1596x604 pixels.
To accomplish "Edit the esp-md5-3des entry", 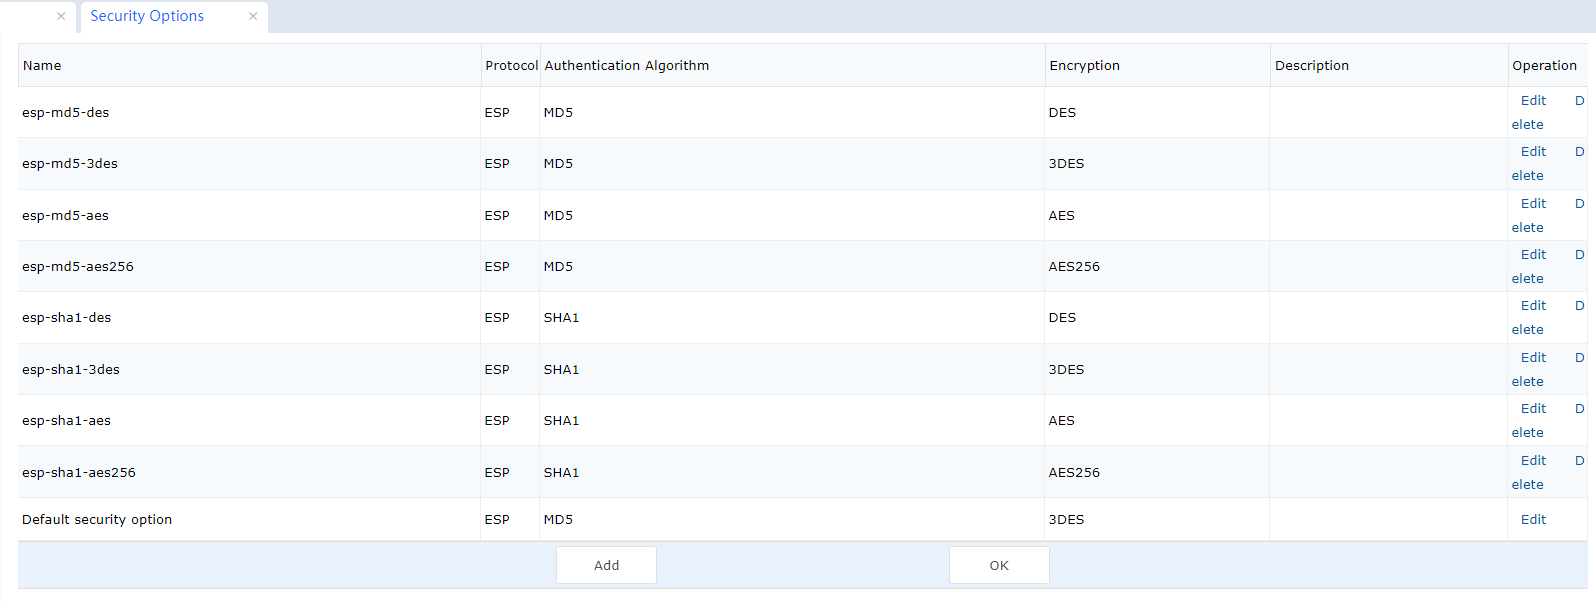I will tap(1533, 152).
